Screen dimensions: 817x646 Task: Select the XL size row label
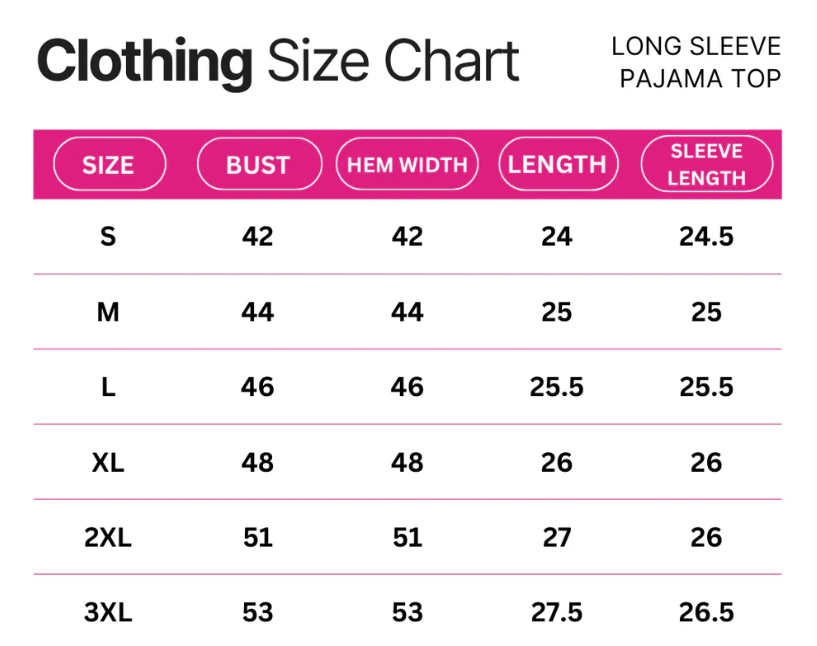coord(108,462)
